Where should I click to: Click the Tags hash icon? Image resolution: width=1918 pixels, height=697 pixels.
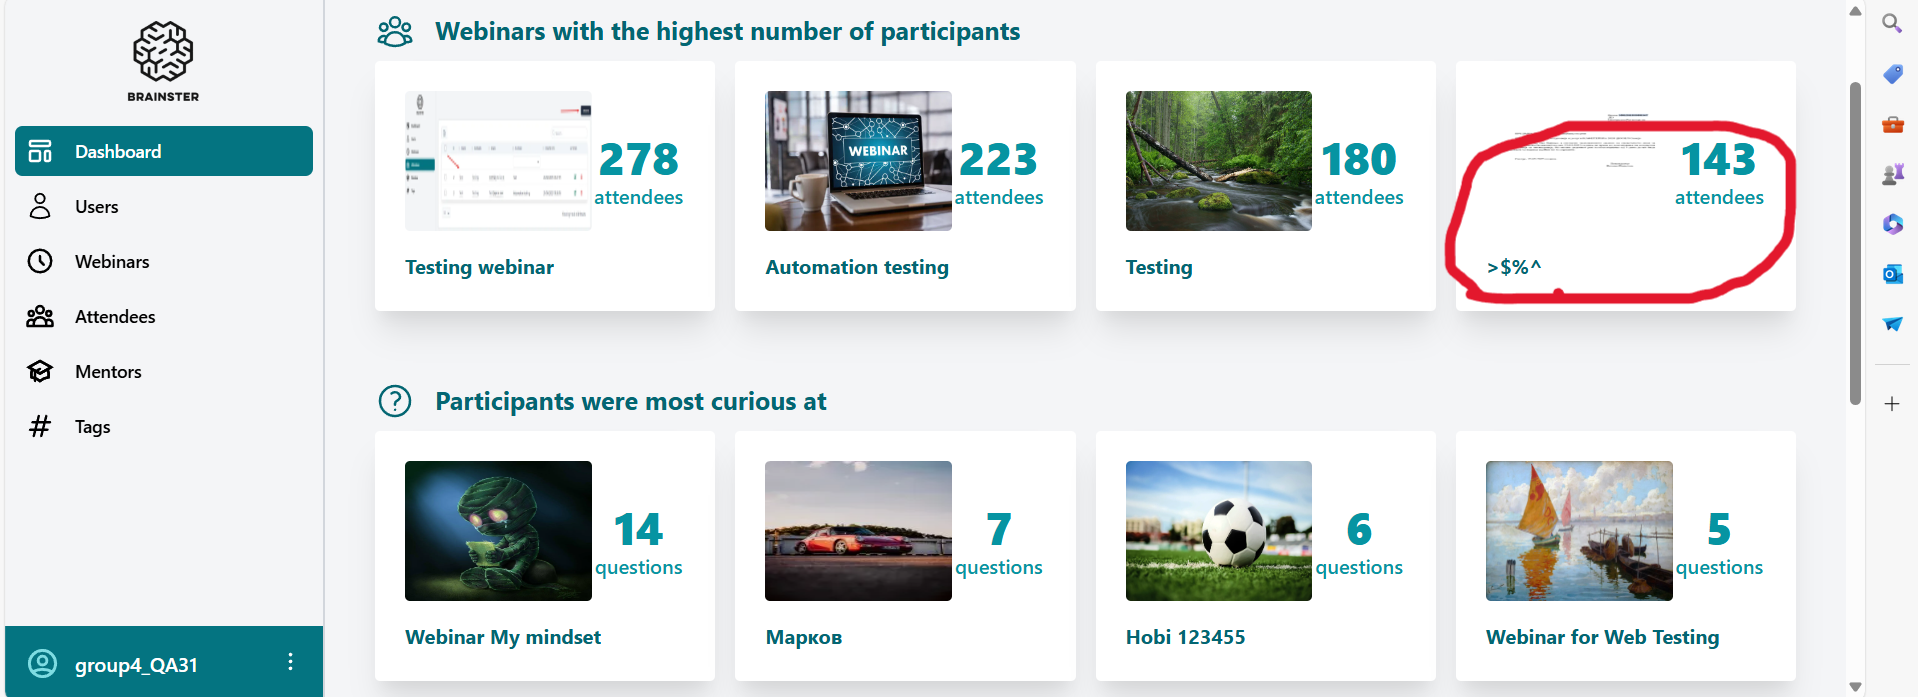[x=40, y=427]
